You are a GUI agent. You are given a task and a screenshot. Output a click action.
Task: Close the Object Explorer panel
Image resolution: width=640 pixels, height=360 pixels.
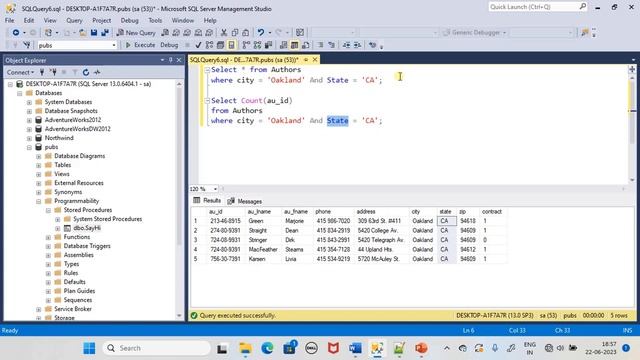(x=179, y=60)
